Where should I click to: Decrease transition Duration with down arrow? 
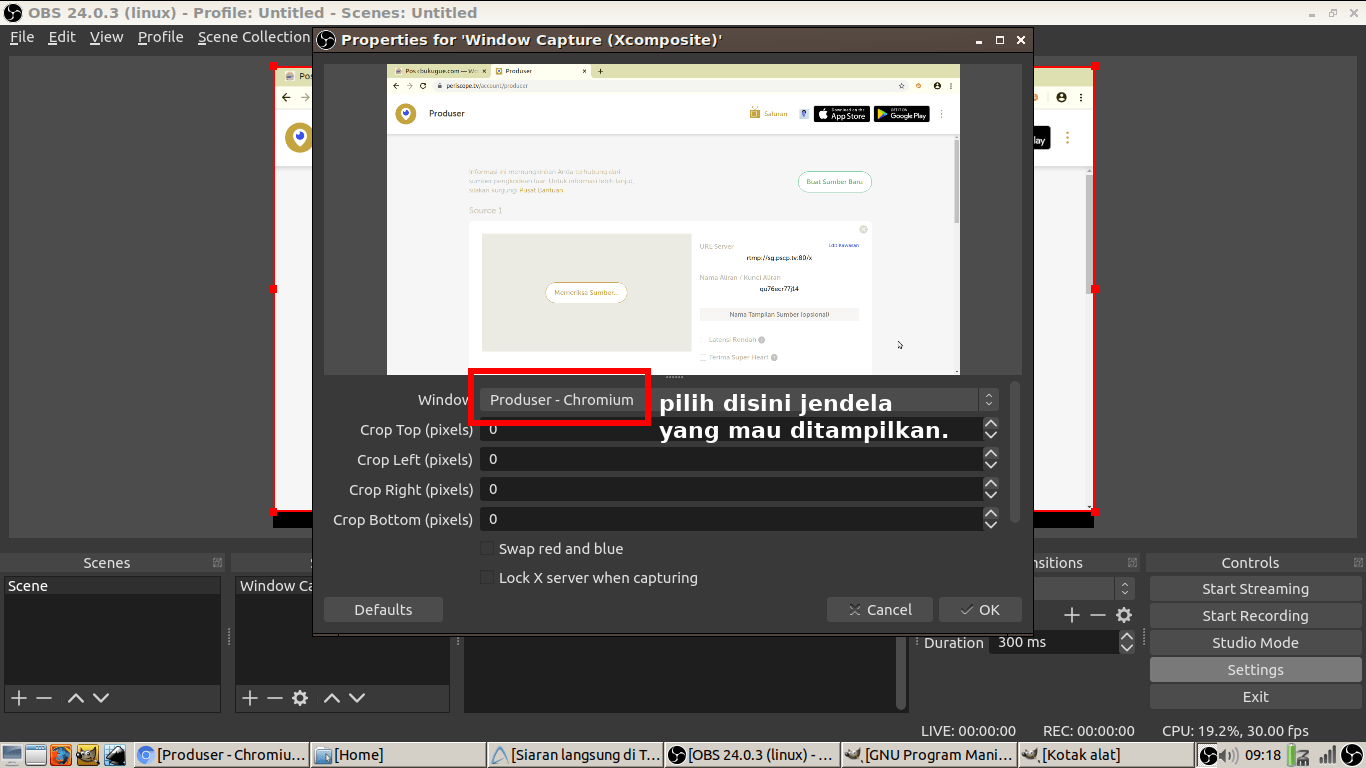pyautogui.click(x=1127, y=648)
